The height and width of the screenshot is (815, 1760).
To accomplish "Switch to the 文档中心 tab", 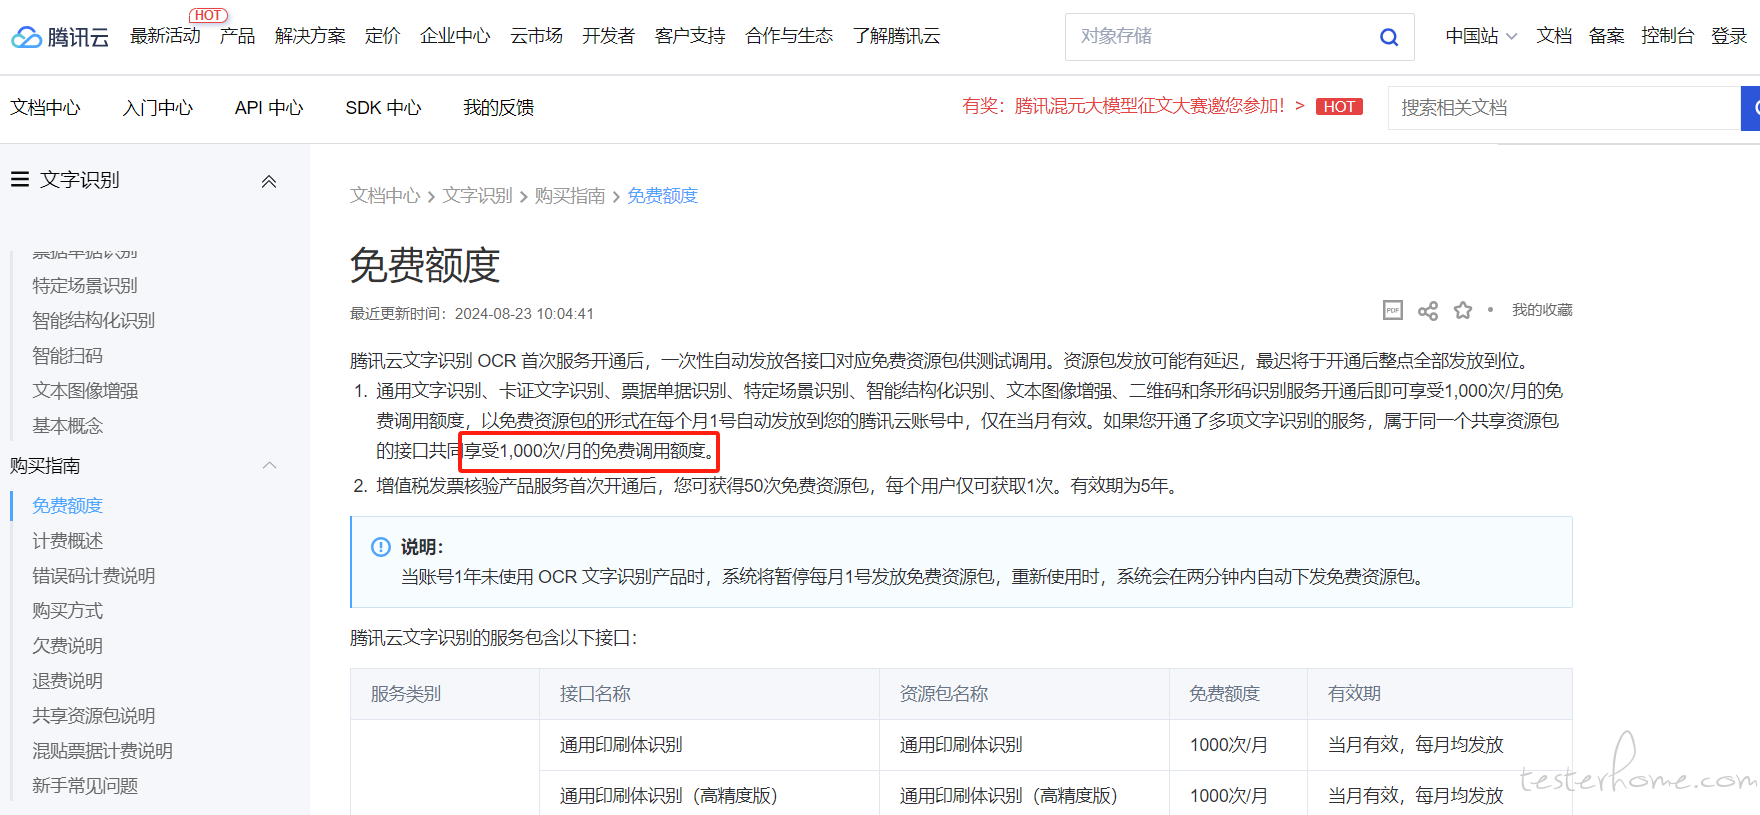I will click(x=45, y=108).
